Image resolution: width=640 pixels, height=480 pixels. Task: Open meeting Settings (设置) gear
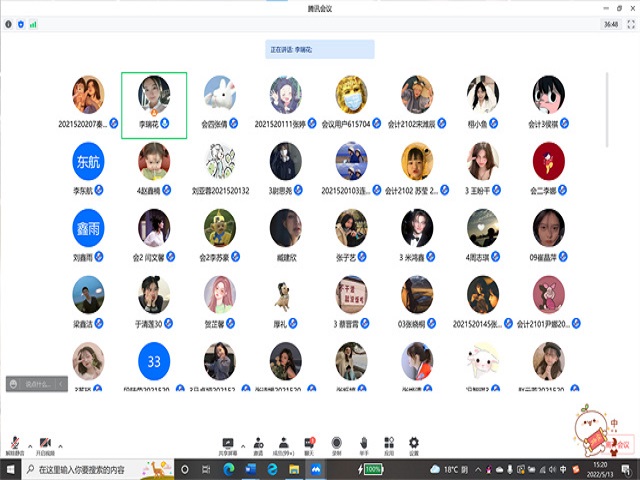[413, 445]
